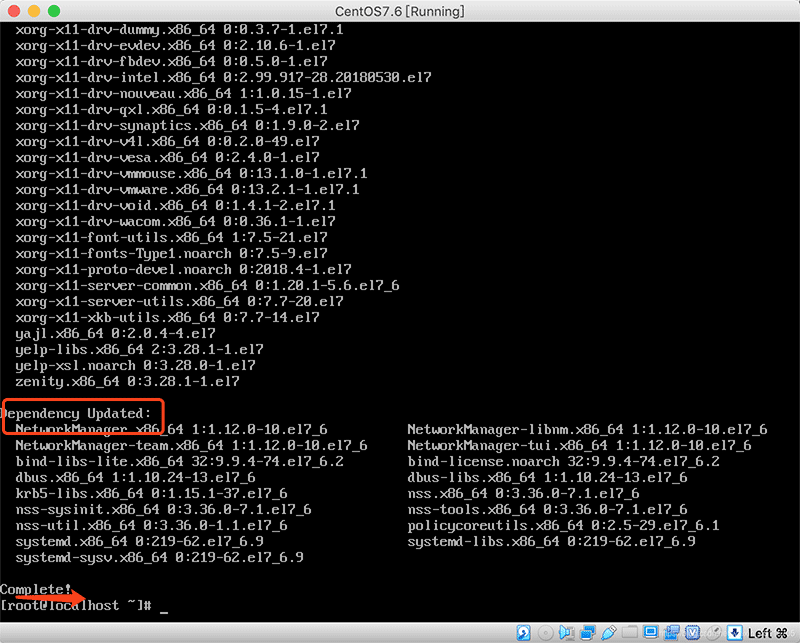Click the audio output icon
This screenshot has width=800, height=643.
point(566,632)
